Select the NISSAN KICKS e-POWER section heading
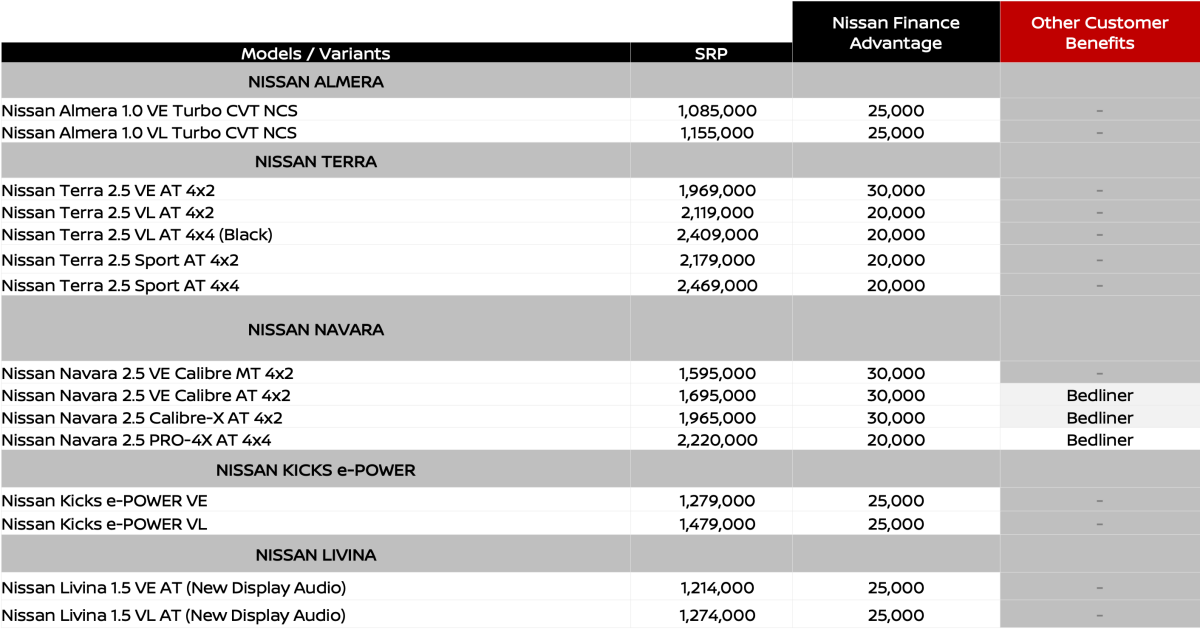Image resolution: width=1200 pixels, height=629 pixels. pos(315,470)
